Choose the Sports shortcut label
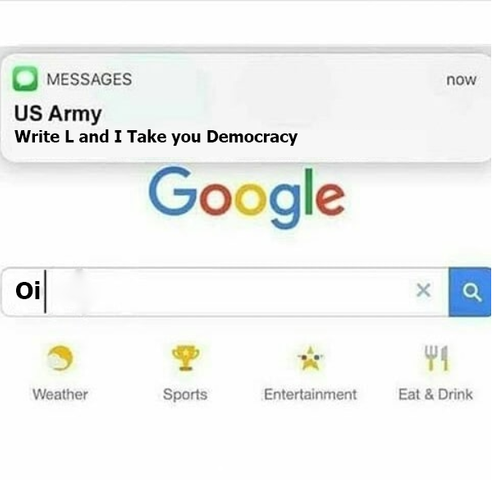The image size is (497, 480). [185, 395]
